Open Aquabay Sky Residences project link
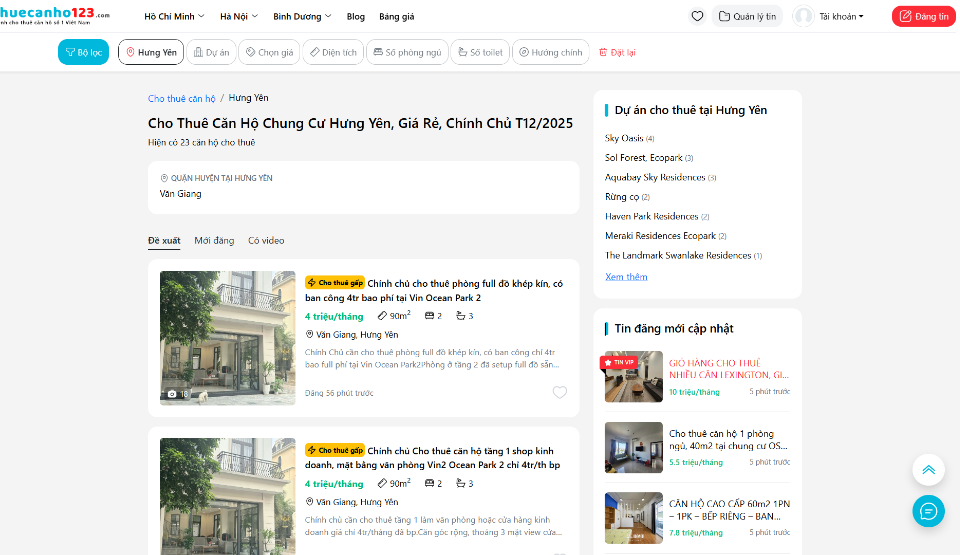 (x=661, y=177)
